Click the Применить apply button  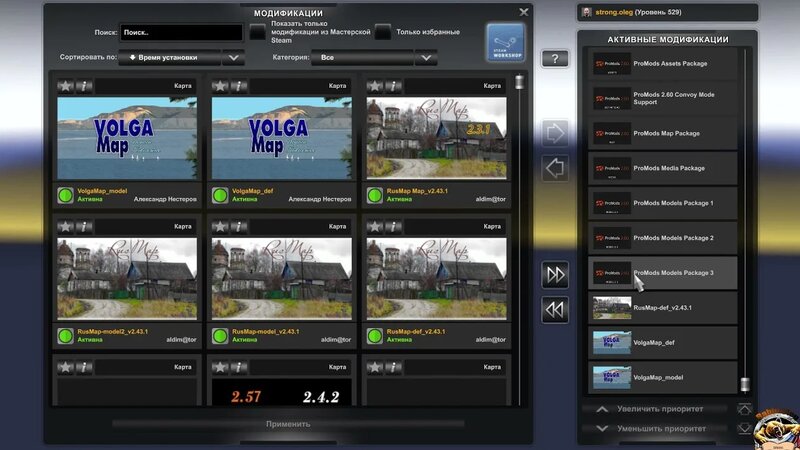pos(288,424)
